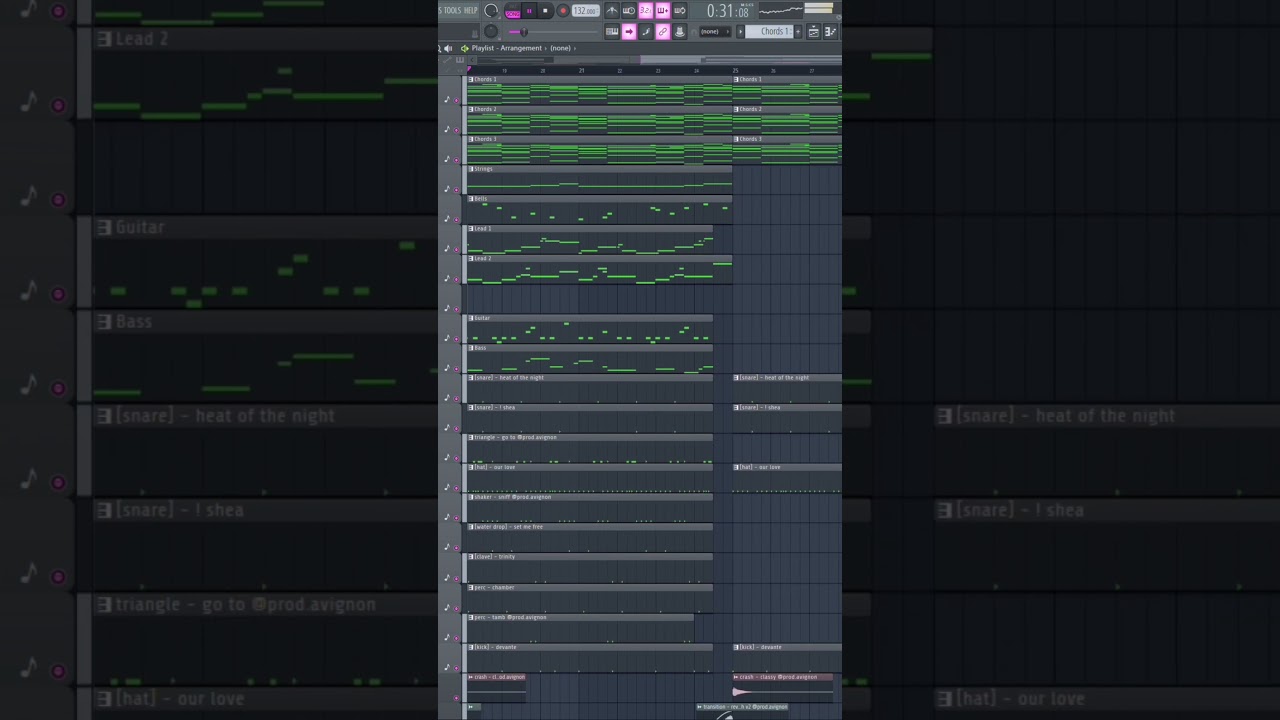This screenshot has height=720, width=1280.
Task: Click the record button
Action: pyautogui.click(x=563, y=11)
